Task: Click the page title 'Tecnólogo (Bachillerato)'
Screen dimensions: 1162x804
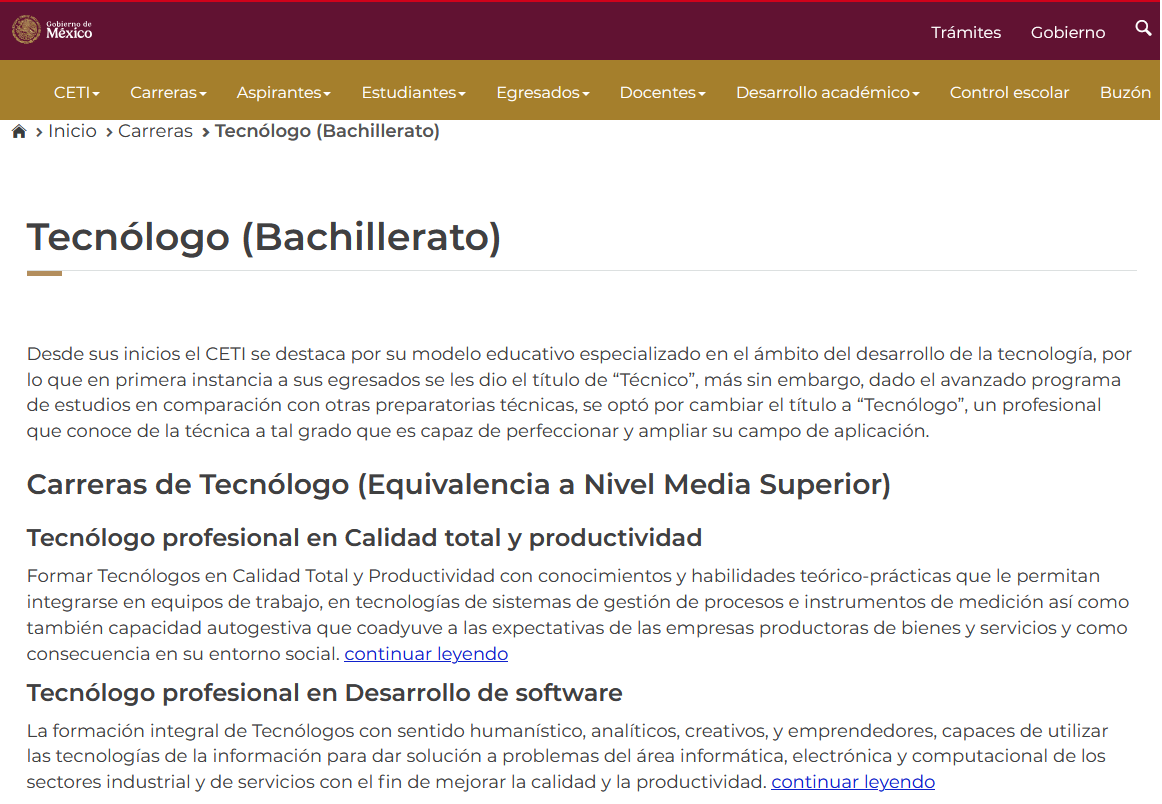Action: pyautogui.click(x=264, y=238)
